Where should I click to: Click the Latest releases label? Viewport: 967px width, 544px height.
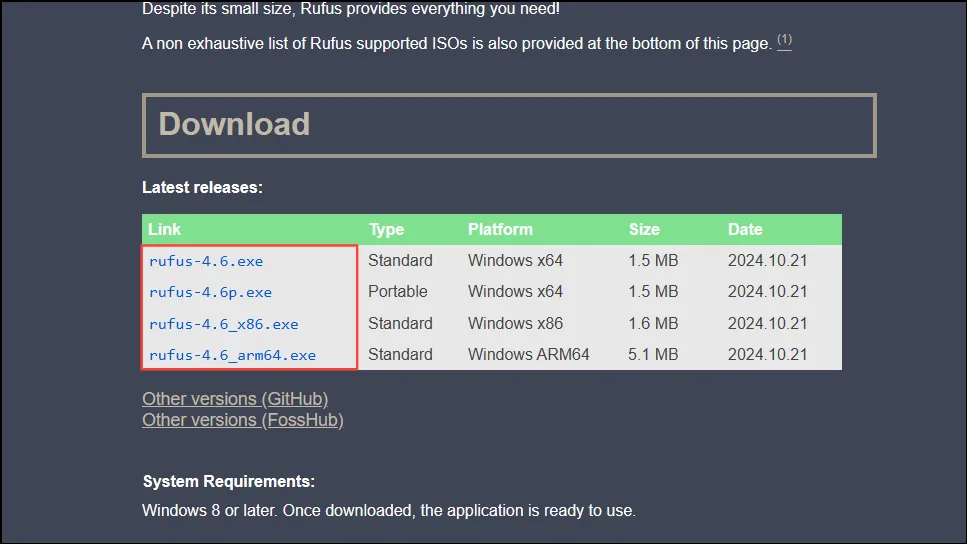pos(202,188)
